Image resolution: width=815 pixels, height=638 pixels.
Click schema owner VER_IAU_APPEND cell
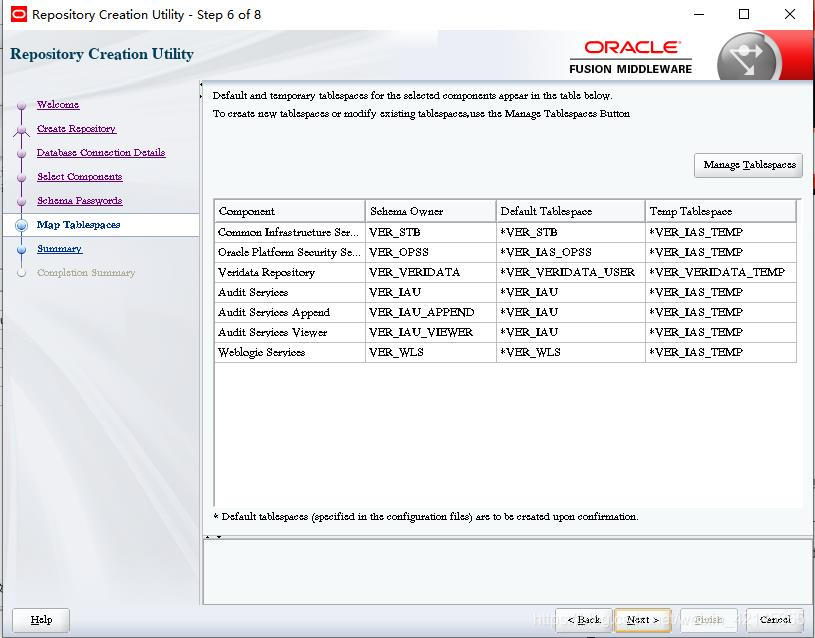point(430,313)
